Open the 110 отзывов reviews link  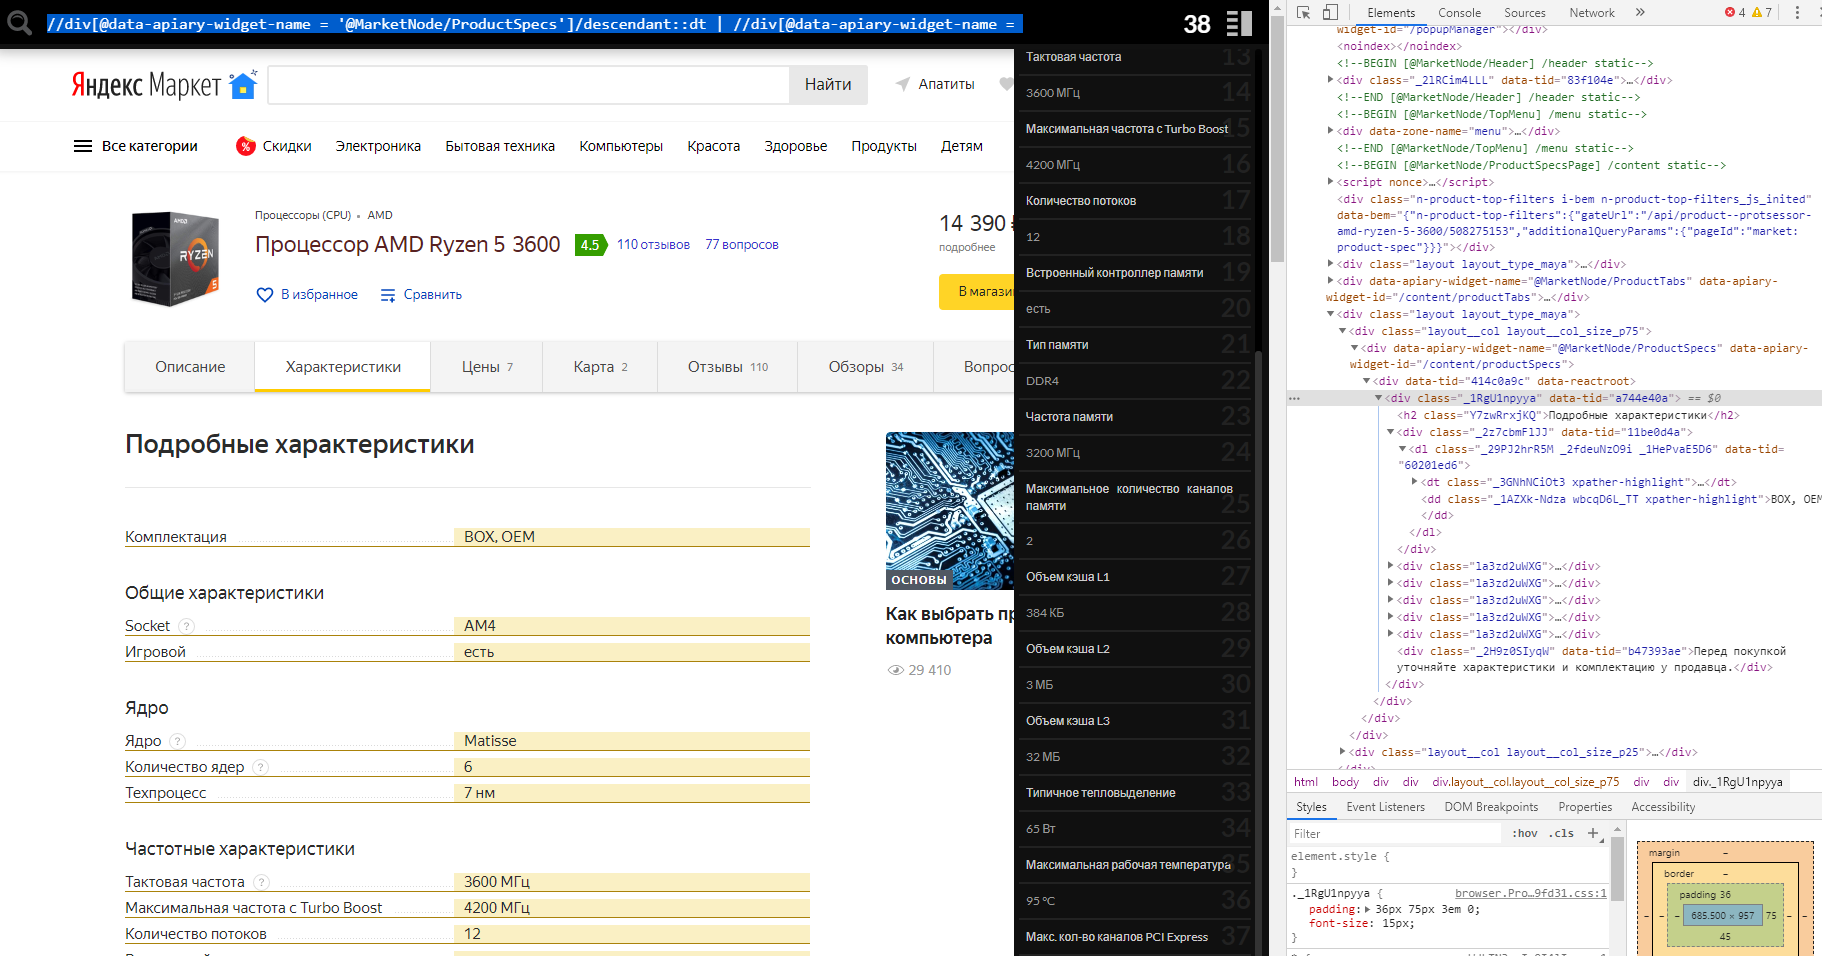pyautogui.click(x=653, y=245)
